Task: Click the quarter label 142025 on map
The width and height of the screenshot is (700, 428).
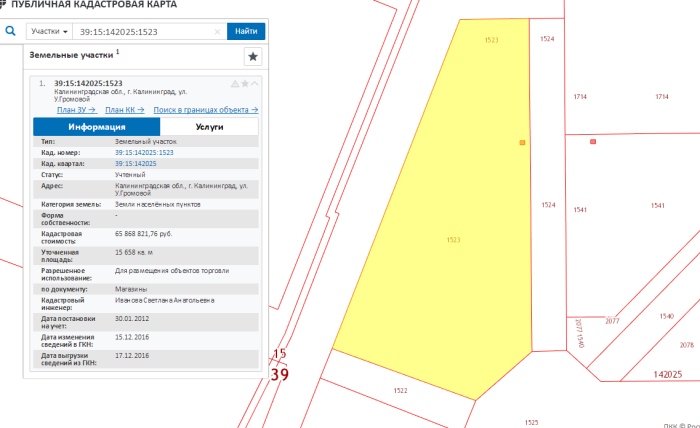Action: tap(667, 374)
